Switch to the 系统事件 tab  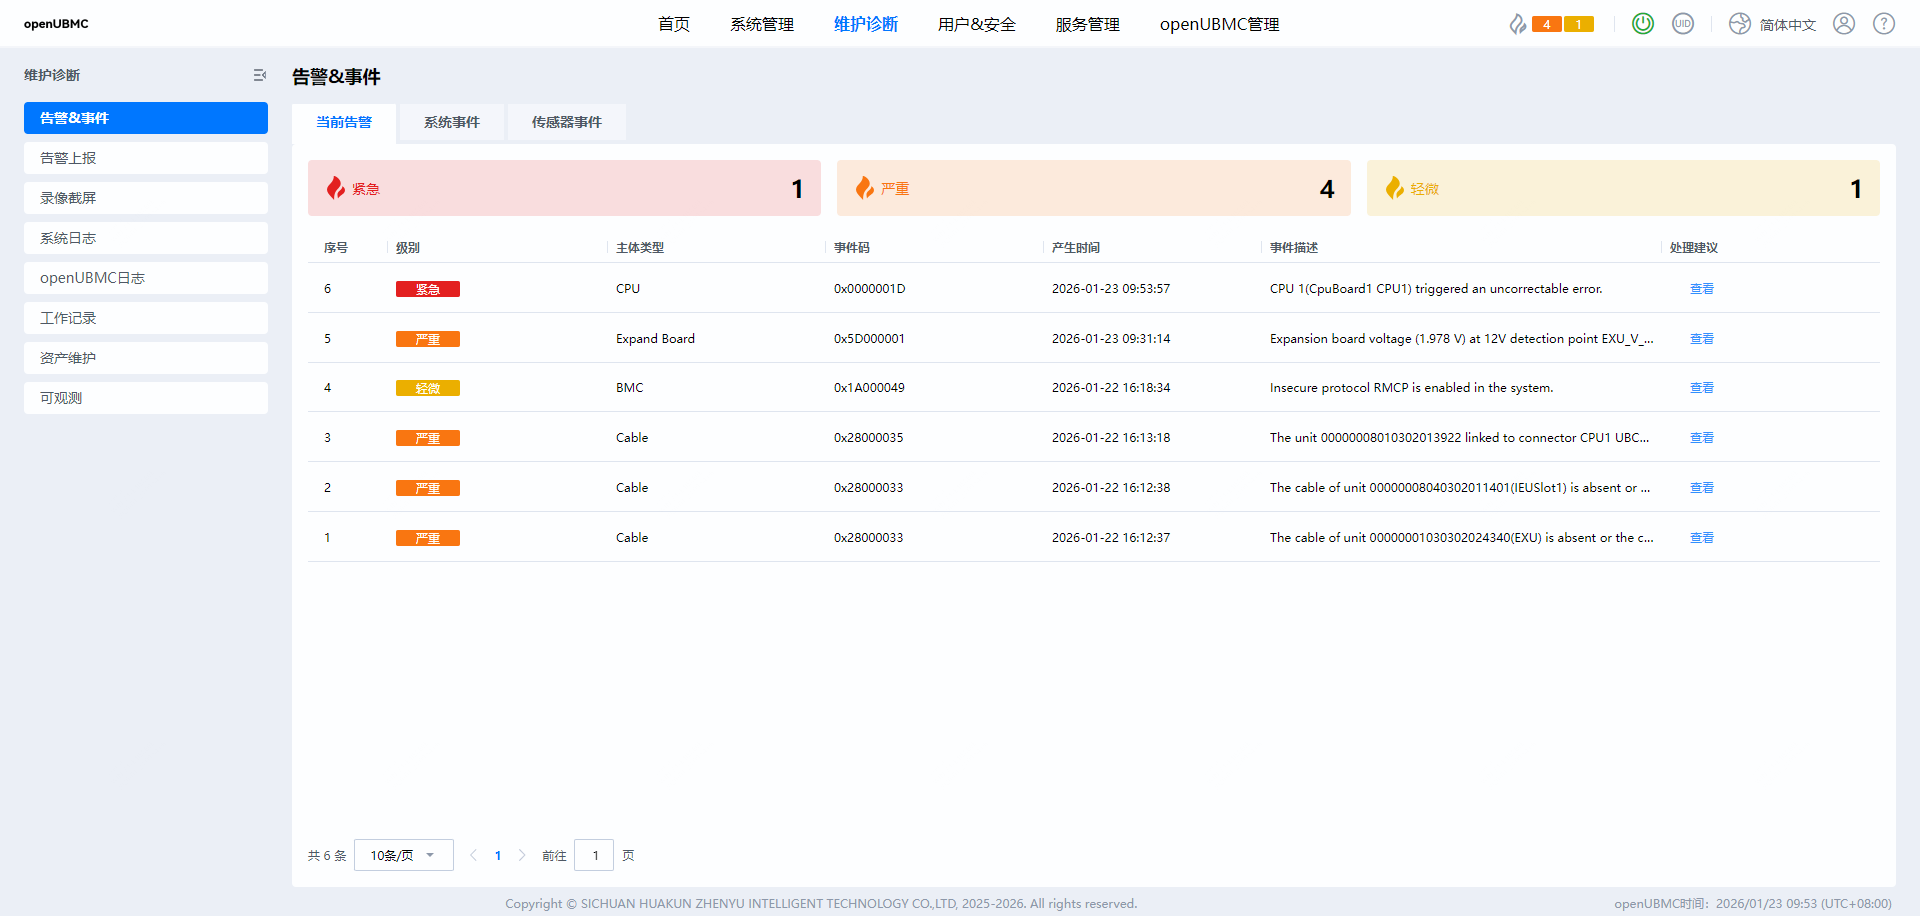451,122
